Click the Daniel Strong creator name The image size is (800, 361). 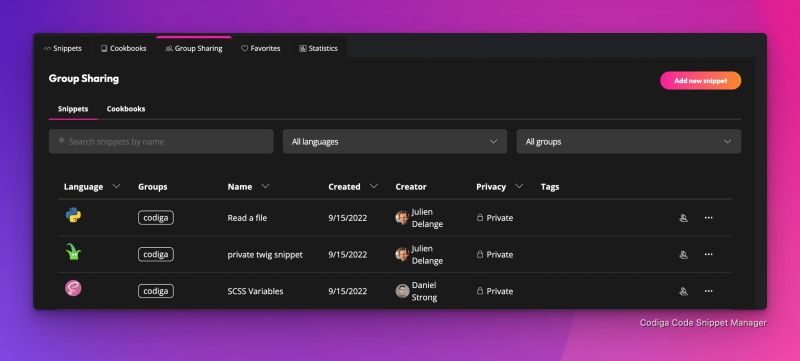(x=424, y=291)
